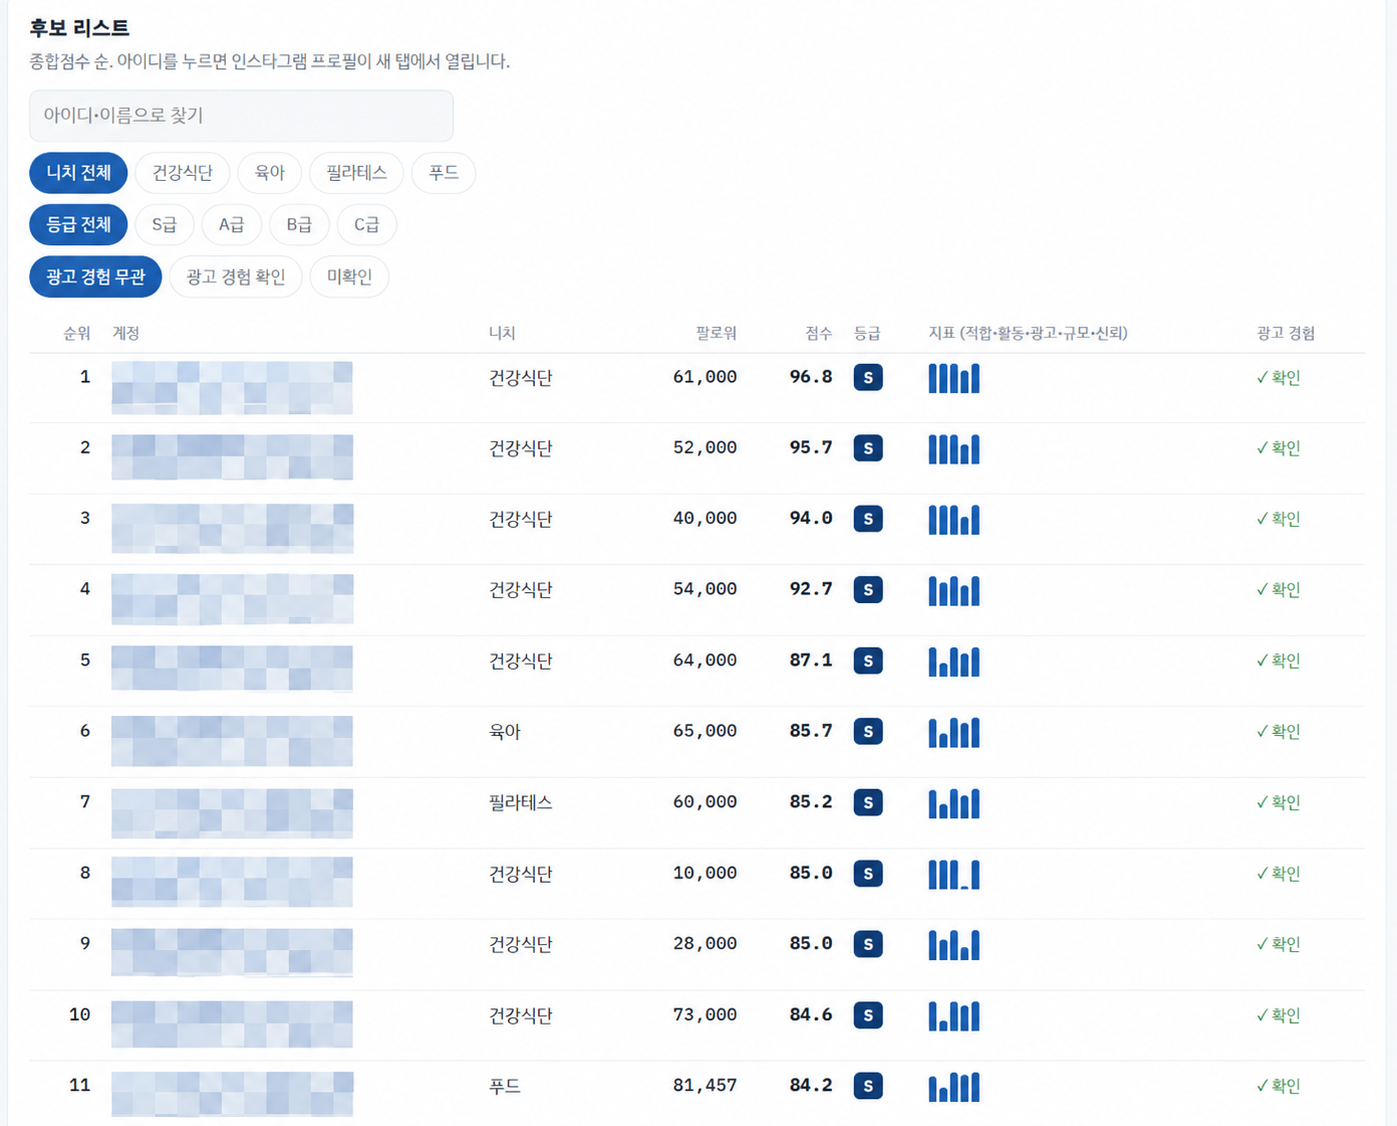The height and width of the screenshot is (1126, 1397).
Task: Click the 필라테스 niche cell in rank 7 row
Action: (x=520, y=803)
